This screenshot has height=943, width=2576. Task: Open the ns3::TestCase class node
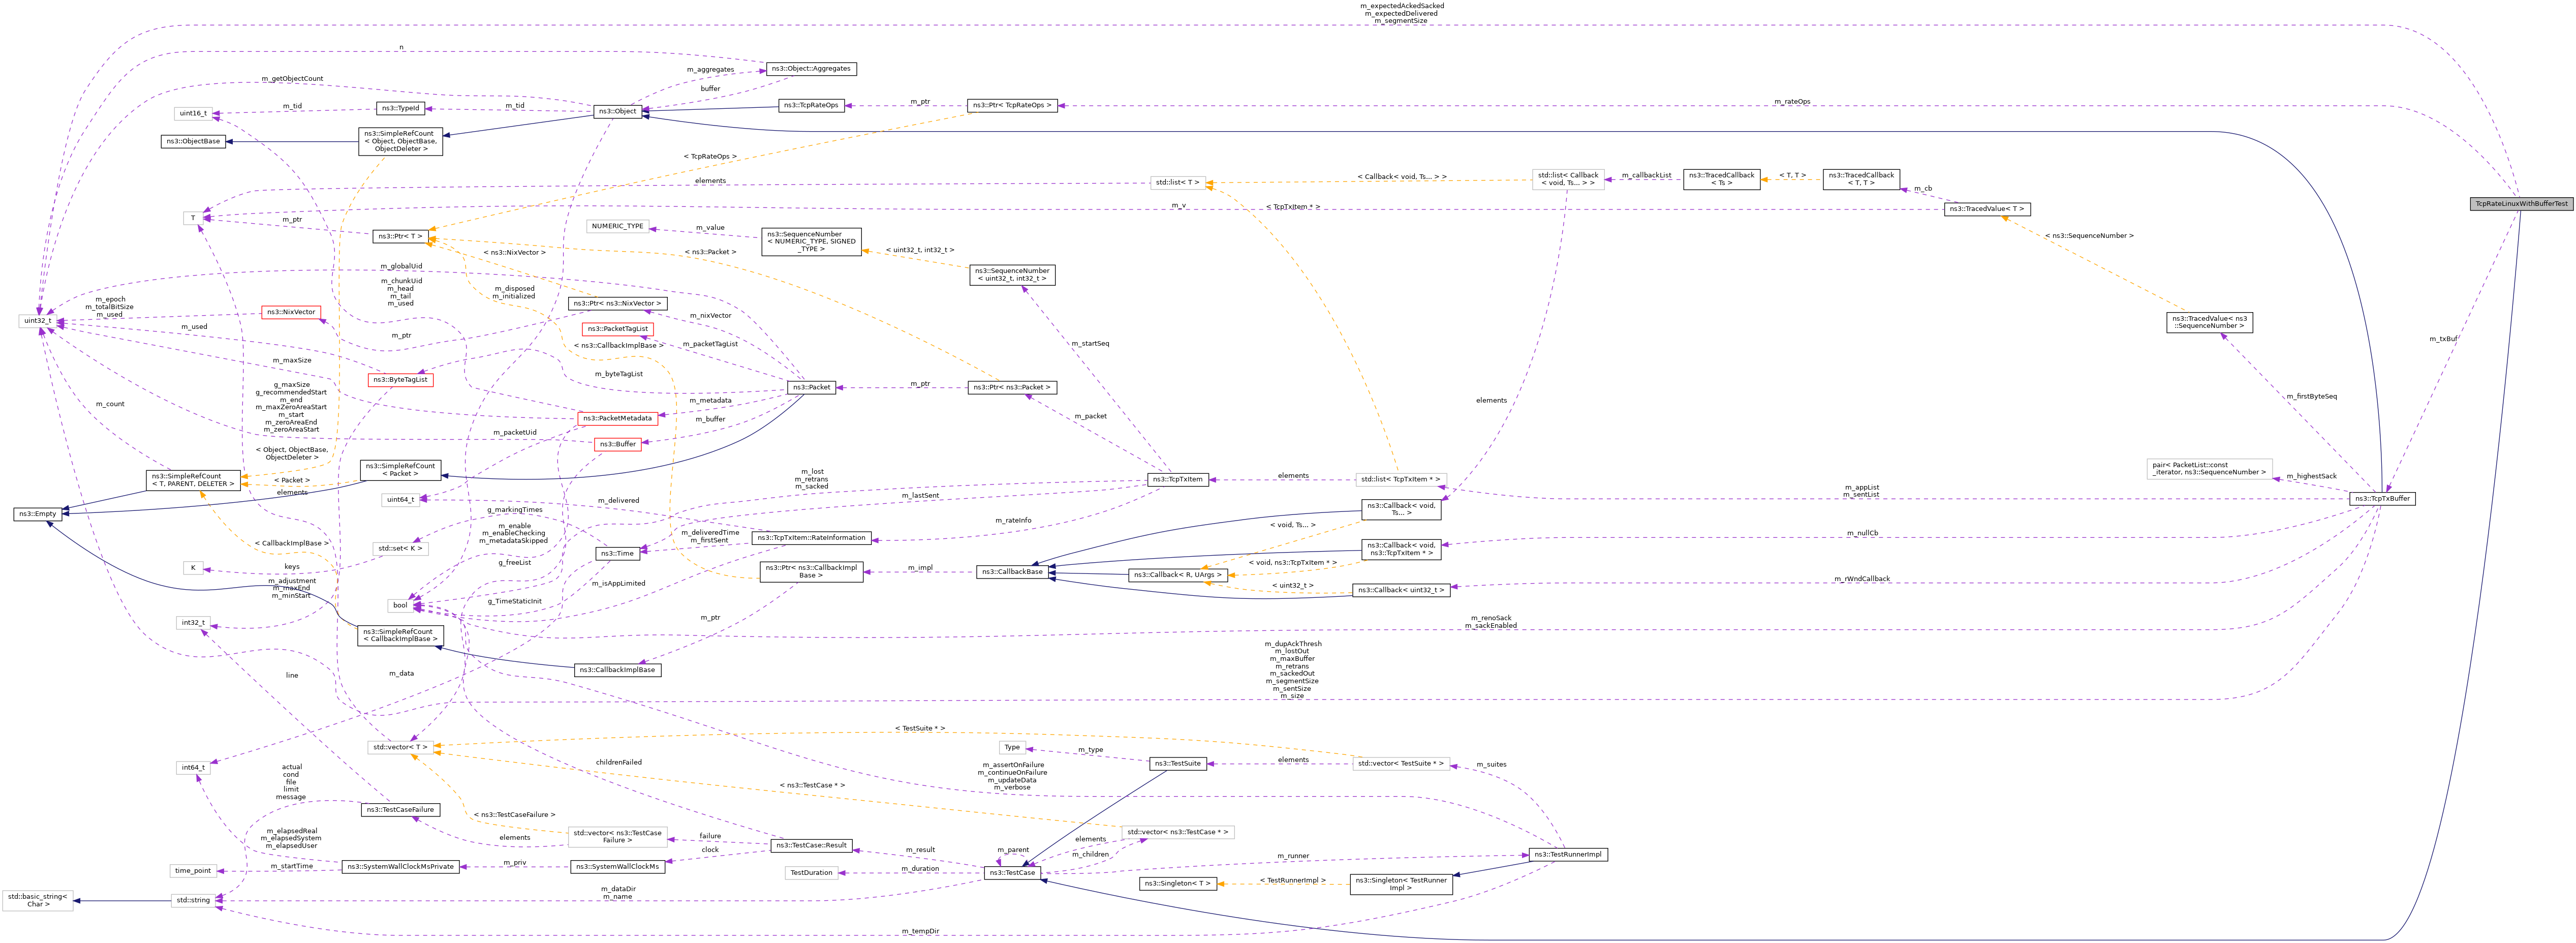point(1012,873)
